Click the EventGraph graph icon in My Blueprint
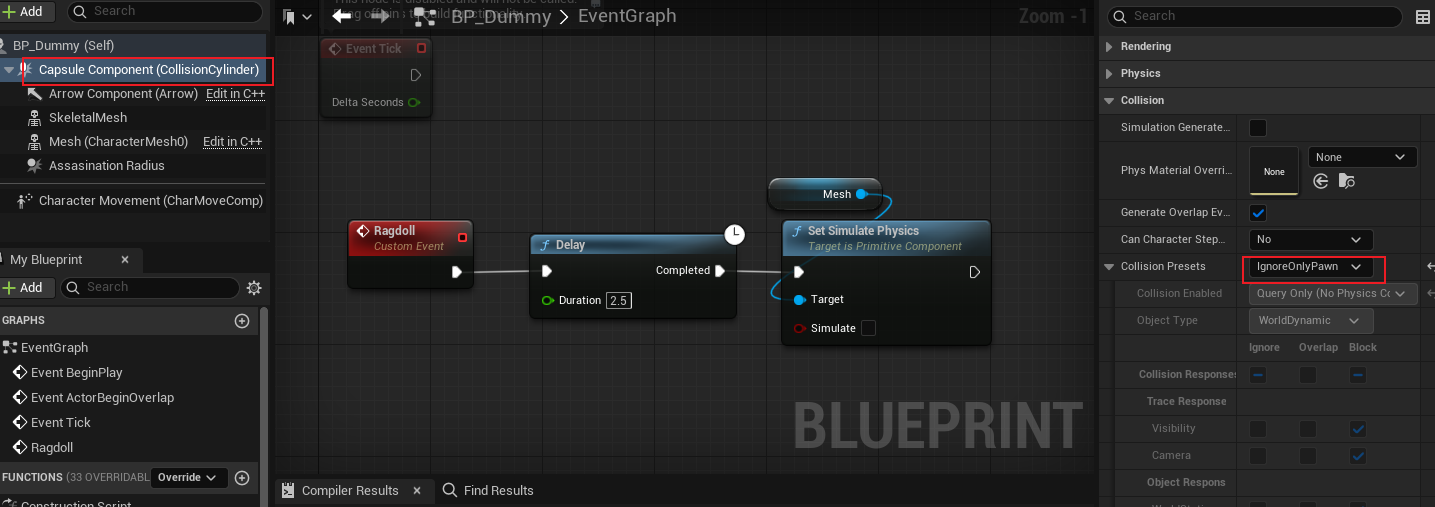Screen dimensions: 1435x507 pos(11,348)
